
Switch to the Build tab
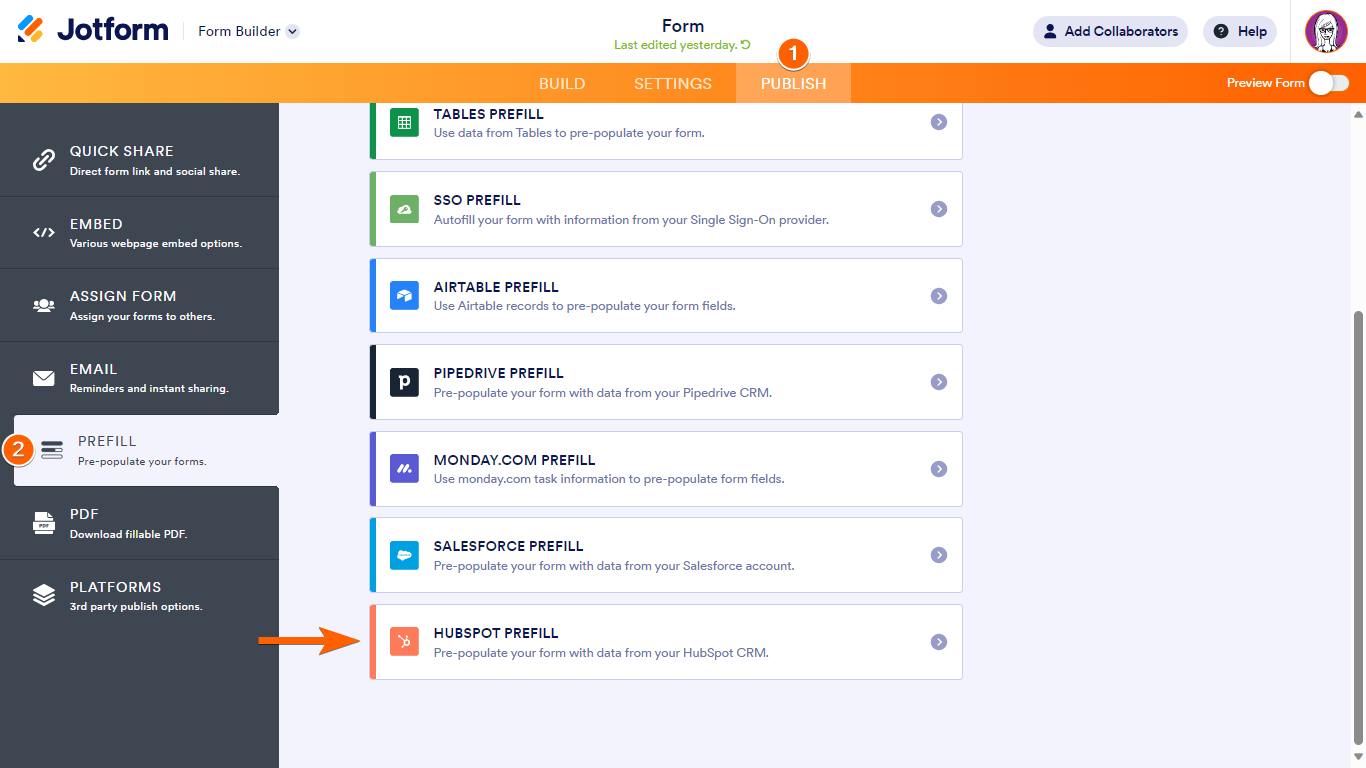pyautogui.click(x=562, y=84)
